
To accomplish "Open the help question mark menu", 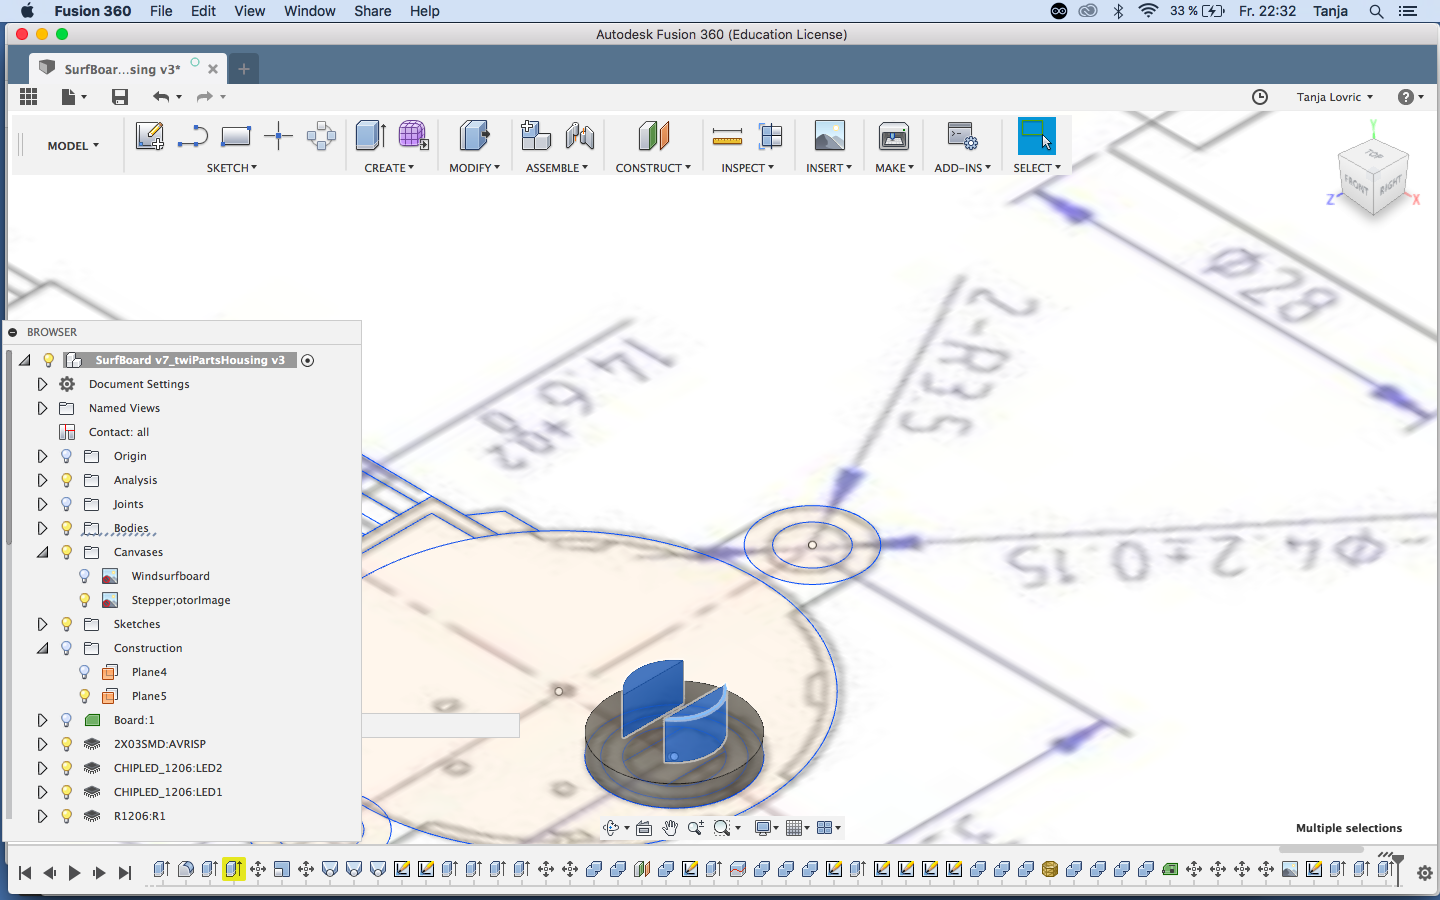I will click(1410, 97).
